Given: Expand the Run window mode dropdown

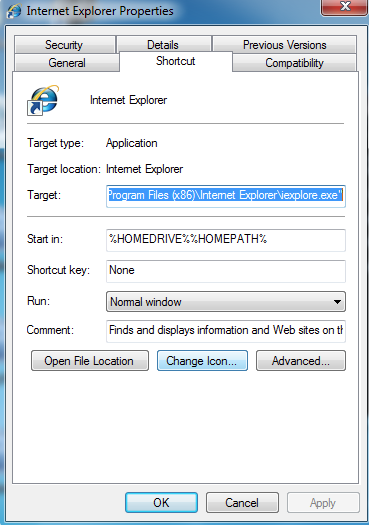Looking at the screenshot, I should tap(226, 302).
